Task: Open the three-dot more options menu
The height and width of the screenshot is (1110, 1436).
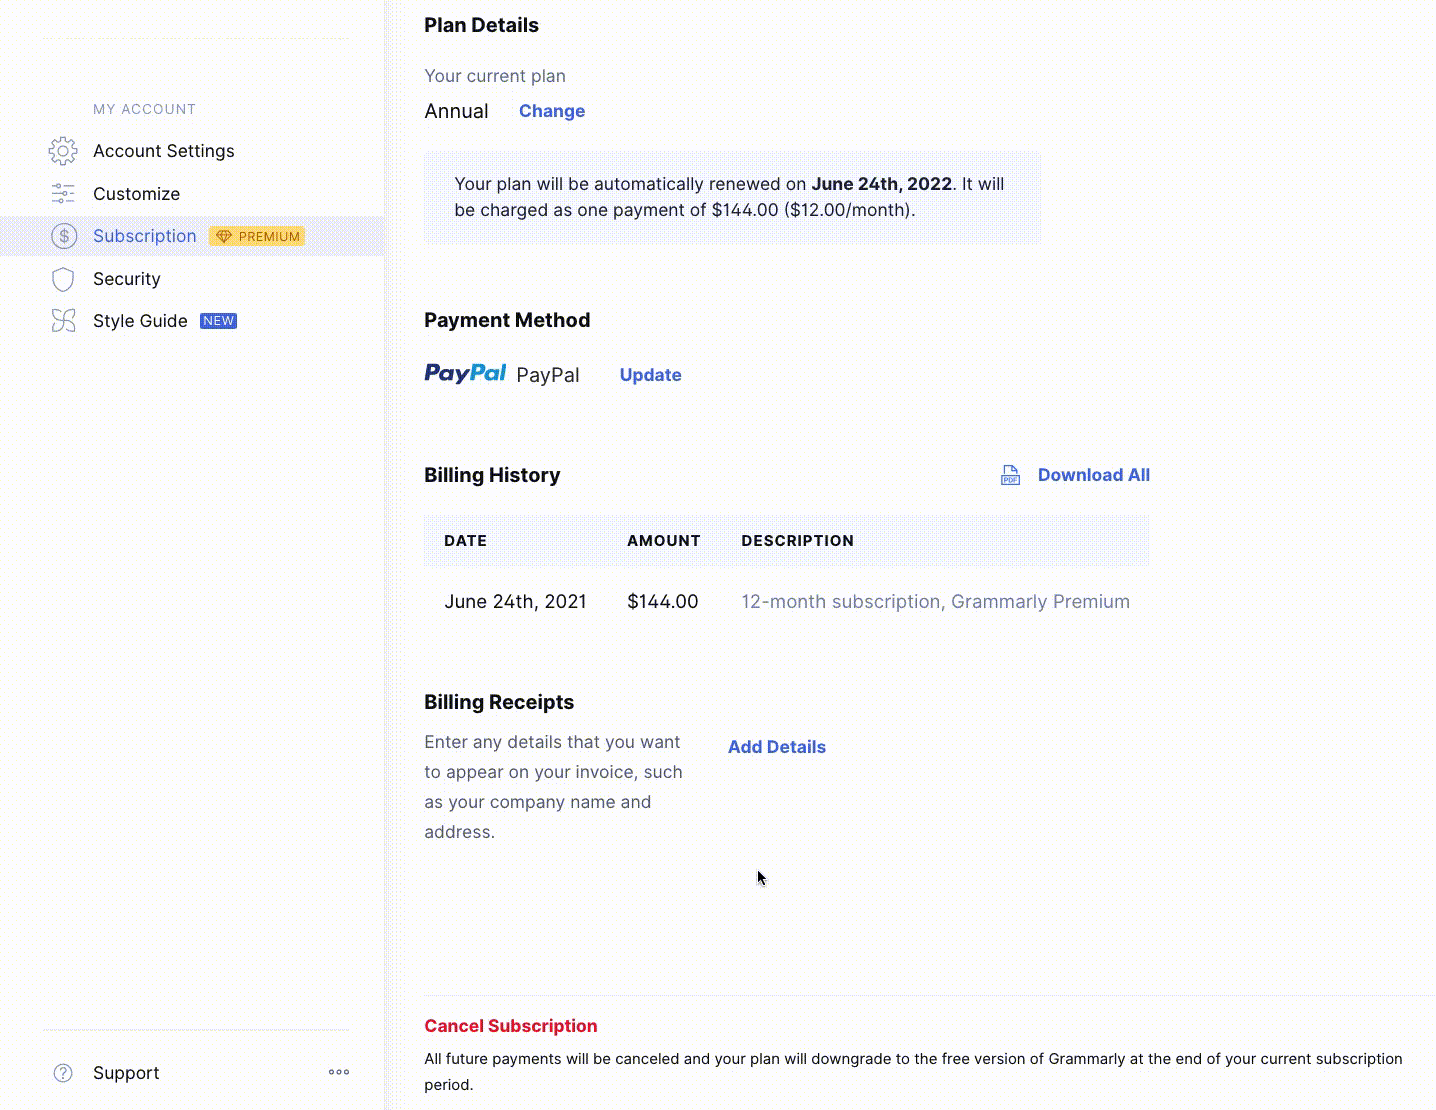Action: click(x=339, y=1072)
